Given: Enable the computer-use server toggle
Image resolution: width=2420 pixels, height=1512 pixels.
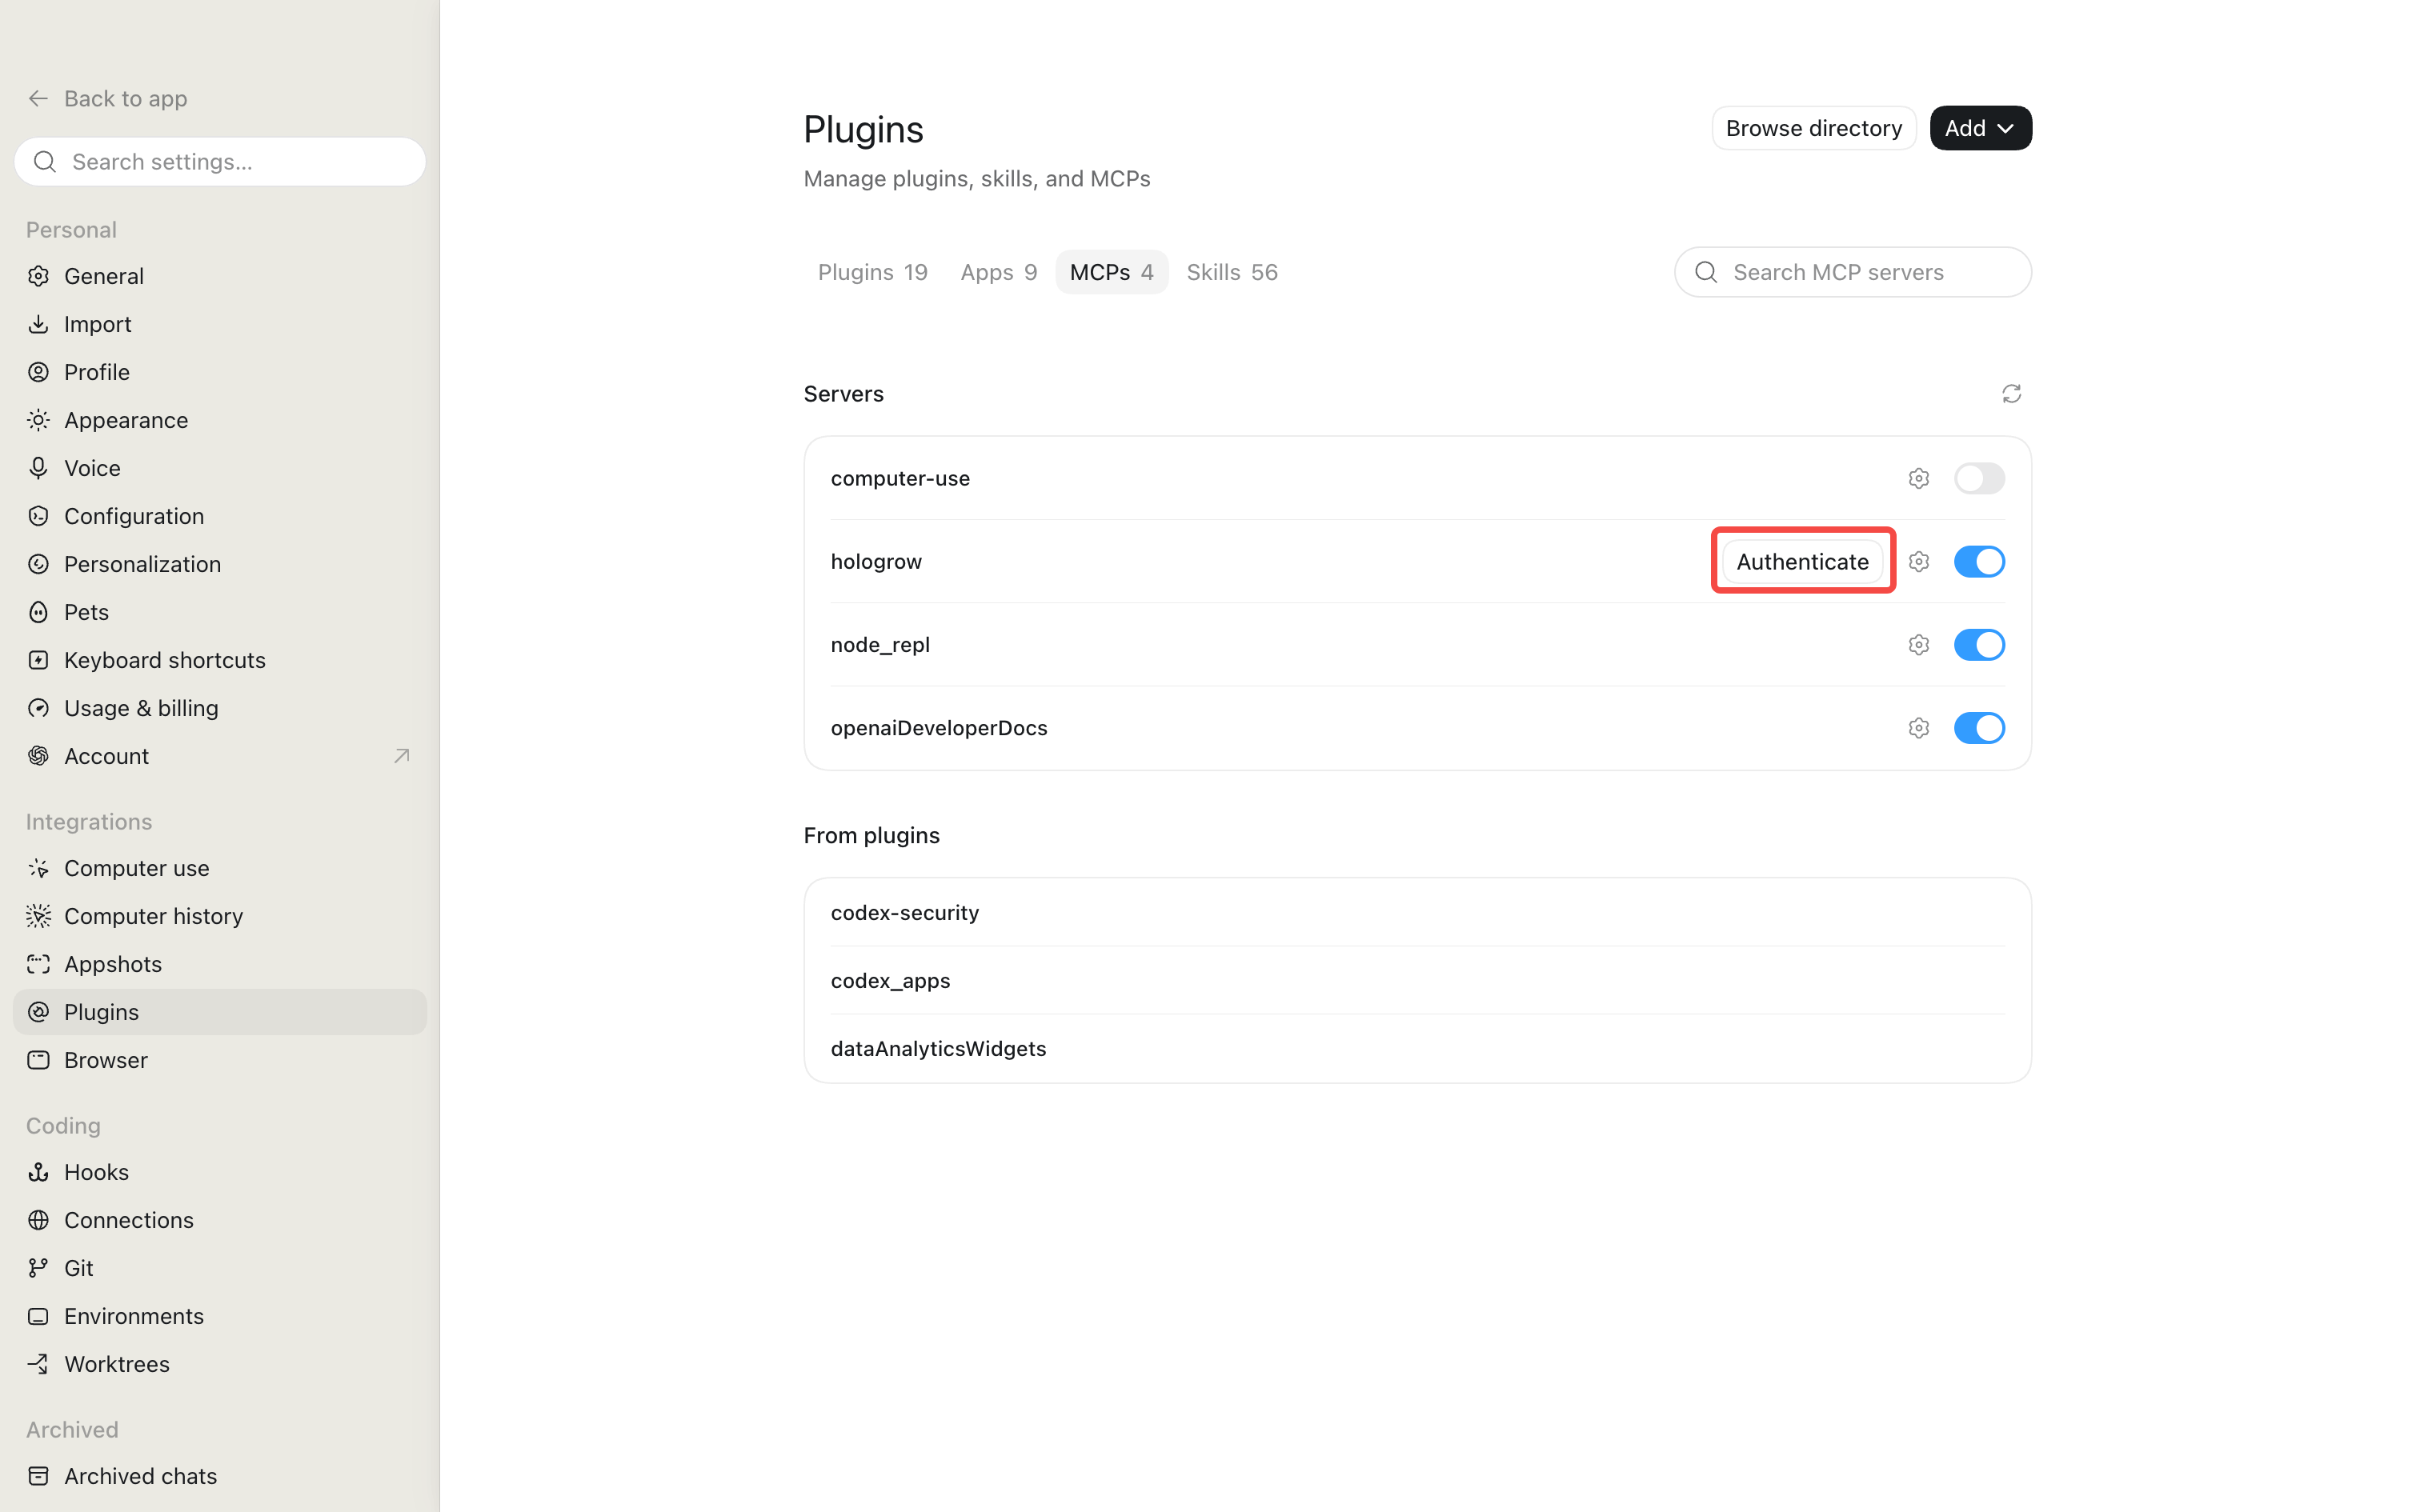Looking at the screenshot, I should coord(1978,478).
